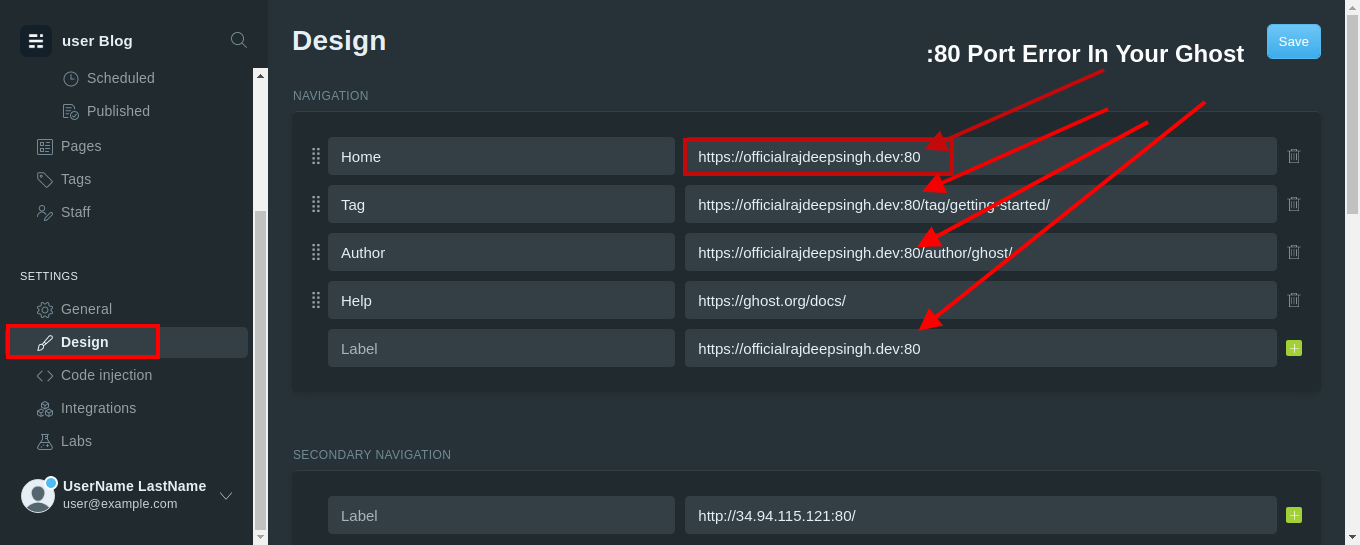Viewport: 1360px width, 545px height.
Task: Click the General settings gear icon
Action: click(45, 309)
